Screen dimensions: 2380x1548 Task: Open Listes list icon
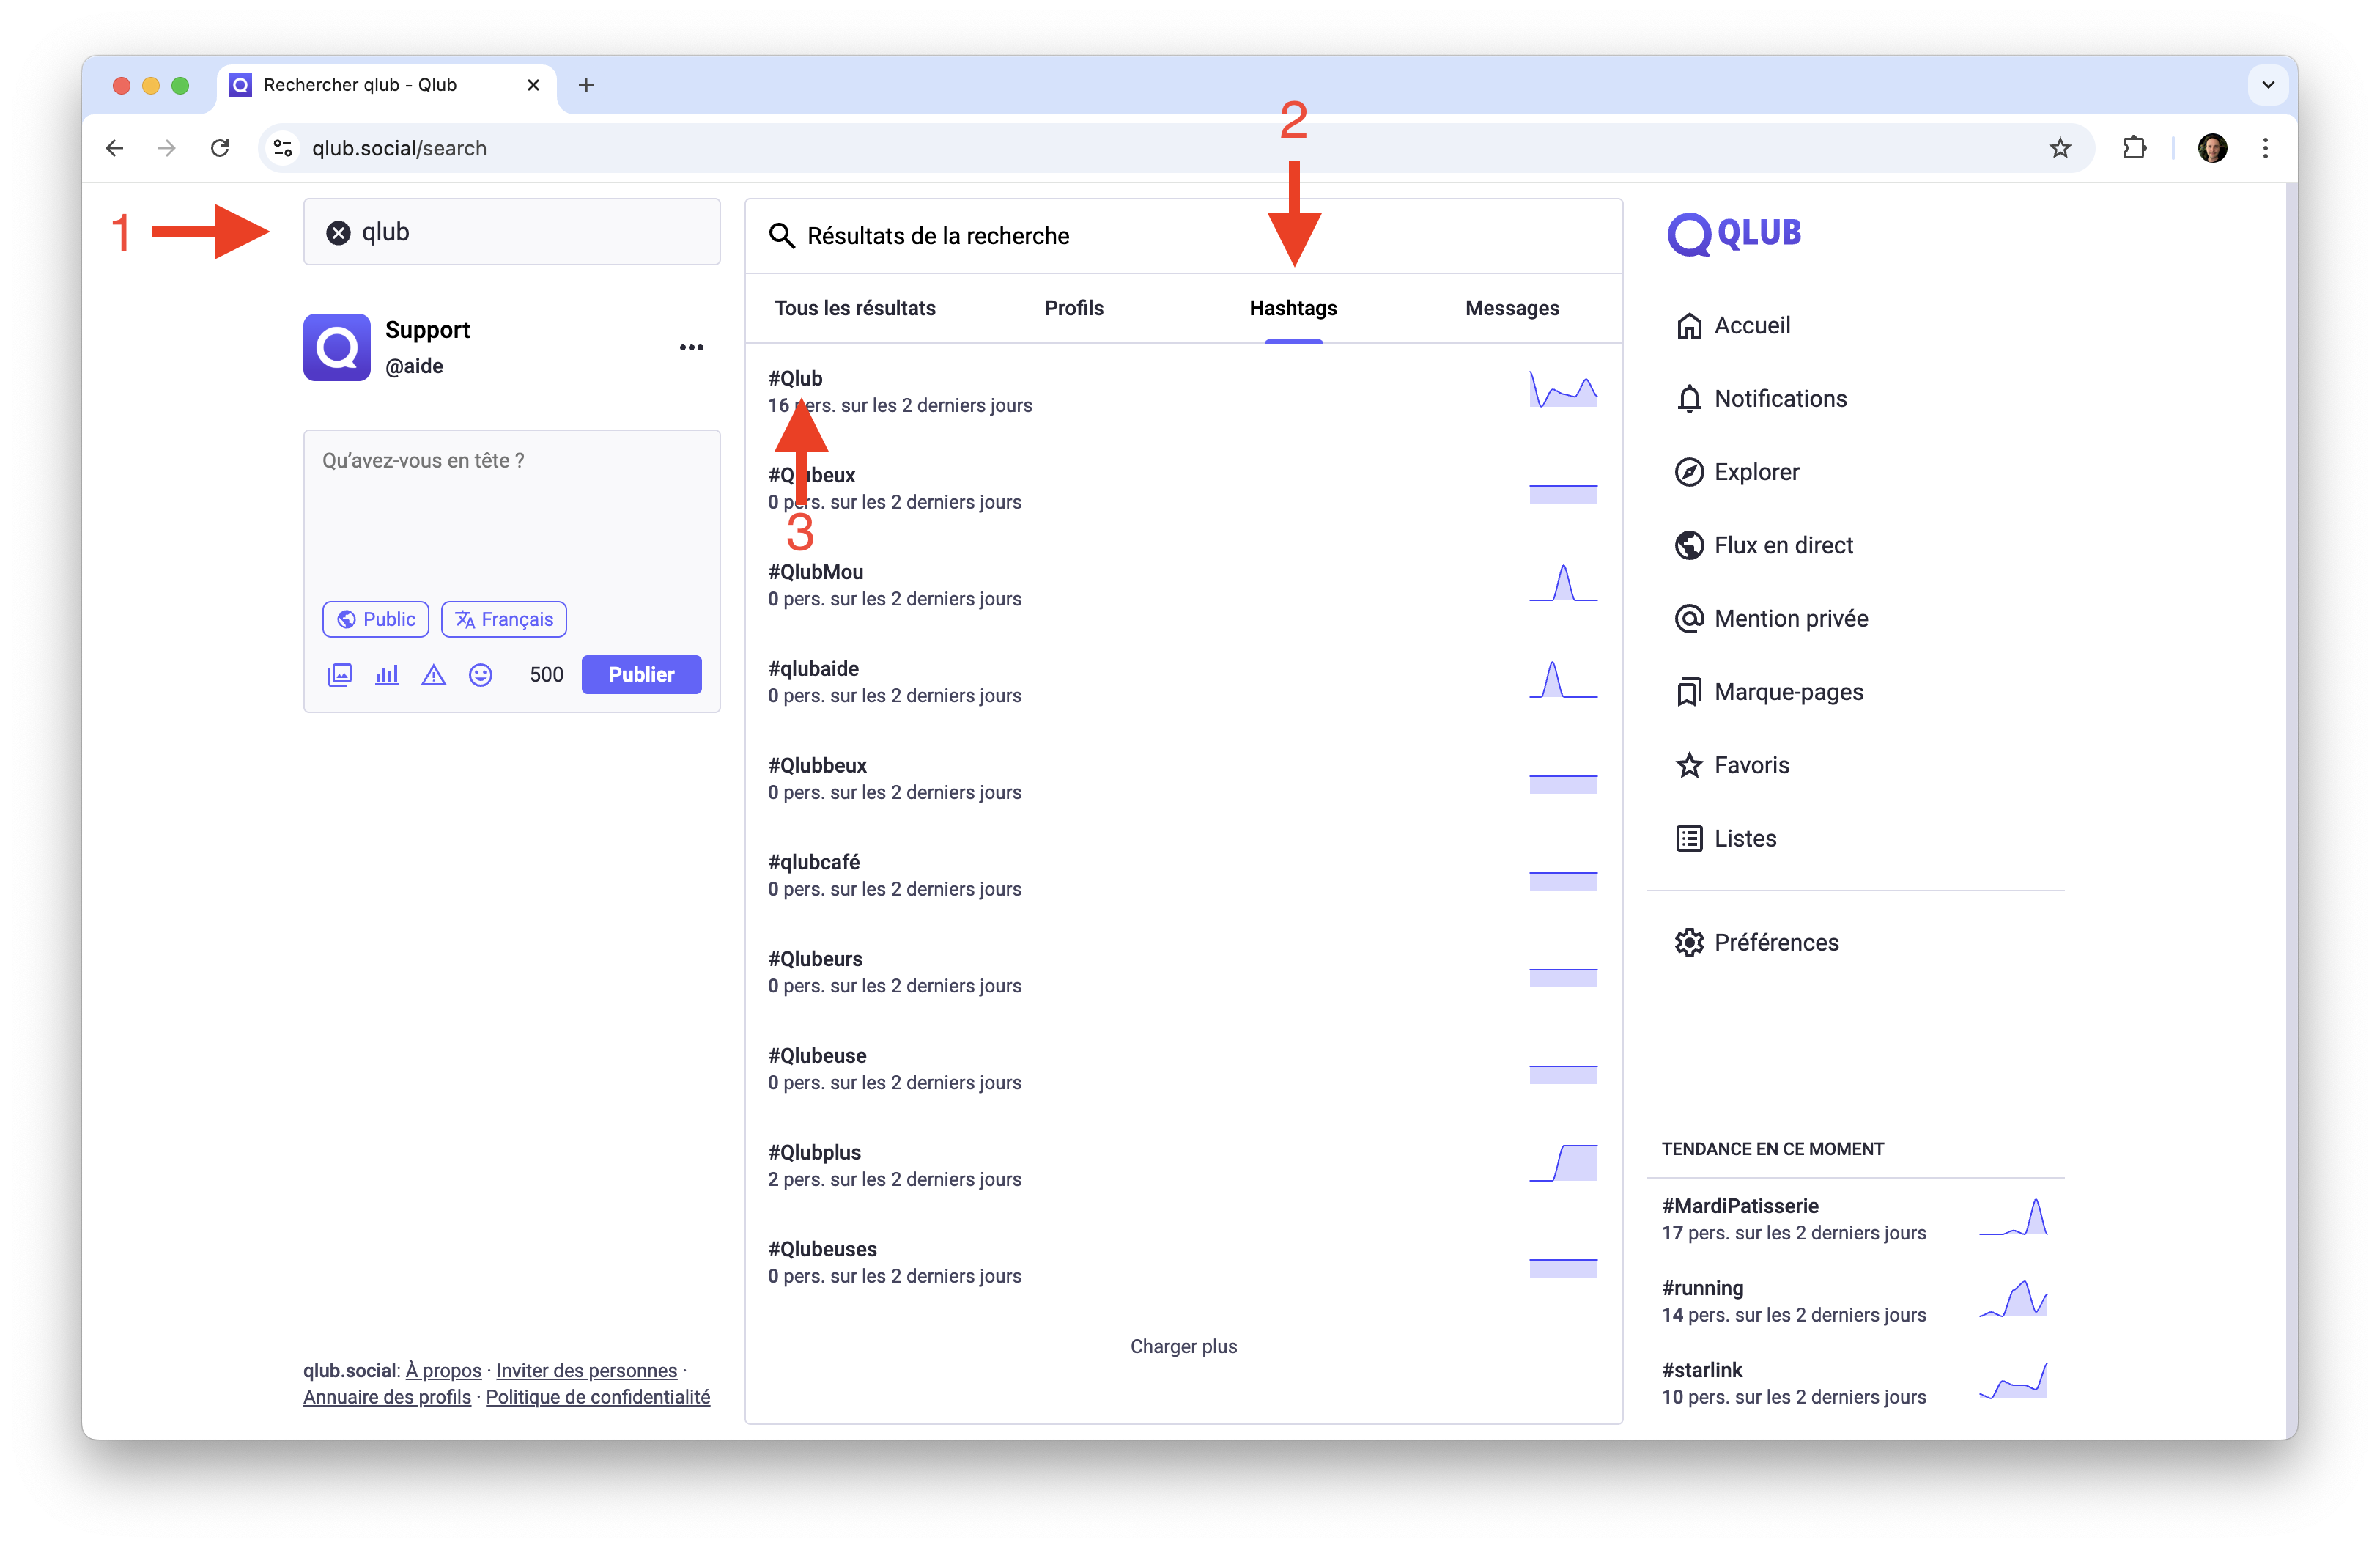1689,838
